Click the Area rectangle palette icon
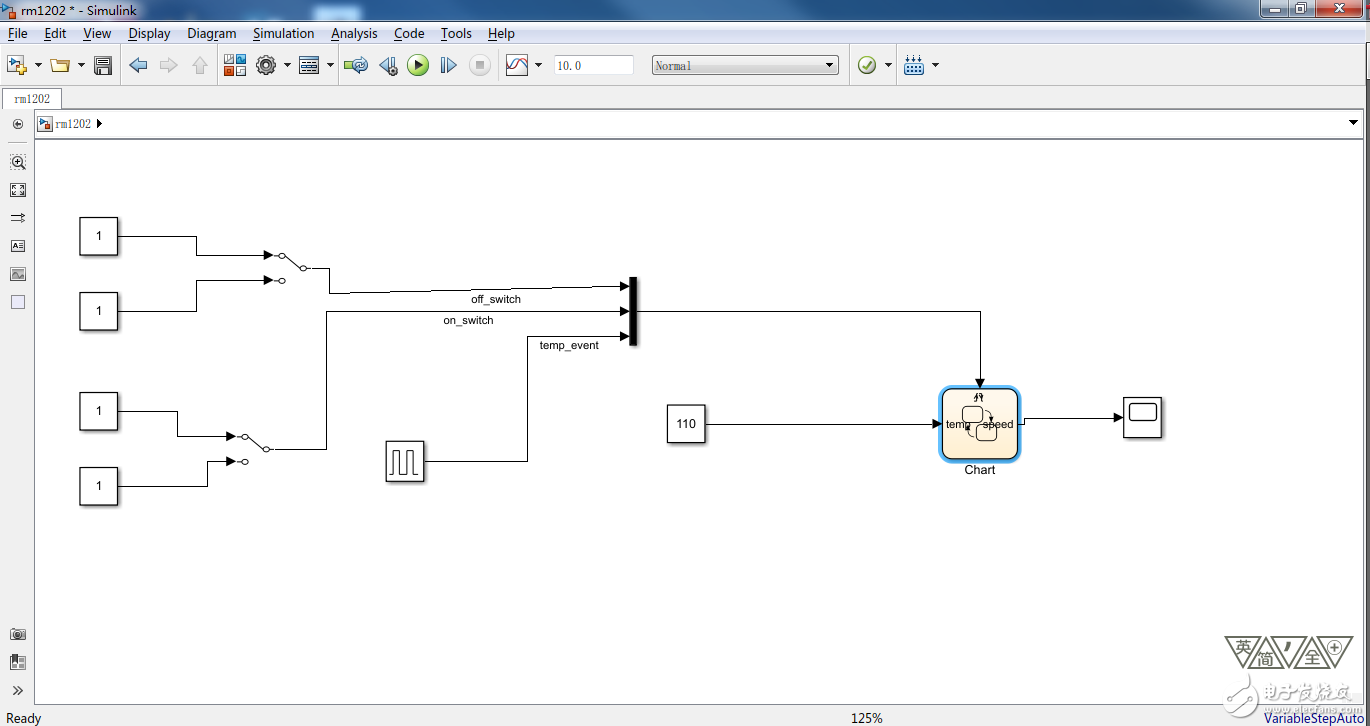The width and height of the screenshot is (1370, 726). [17, 302]
